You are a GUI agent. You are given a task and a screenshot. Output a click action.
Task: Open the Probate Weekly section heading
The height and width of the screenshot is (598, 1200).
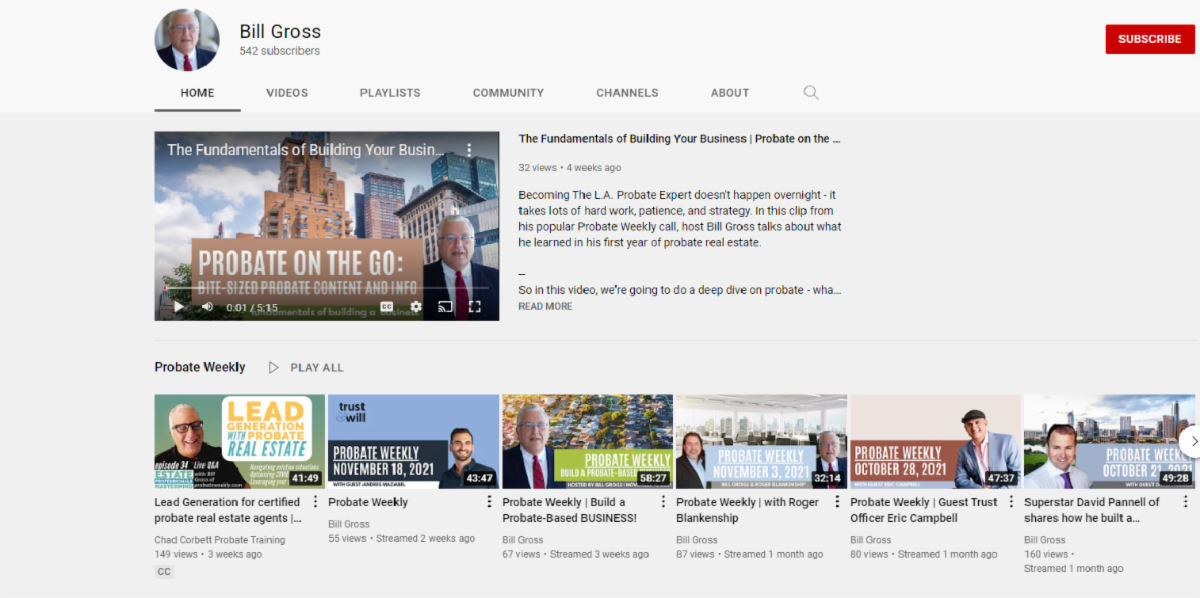(200, 367)
